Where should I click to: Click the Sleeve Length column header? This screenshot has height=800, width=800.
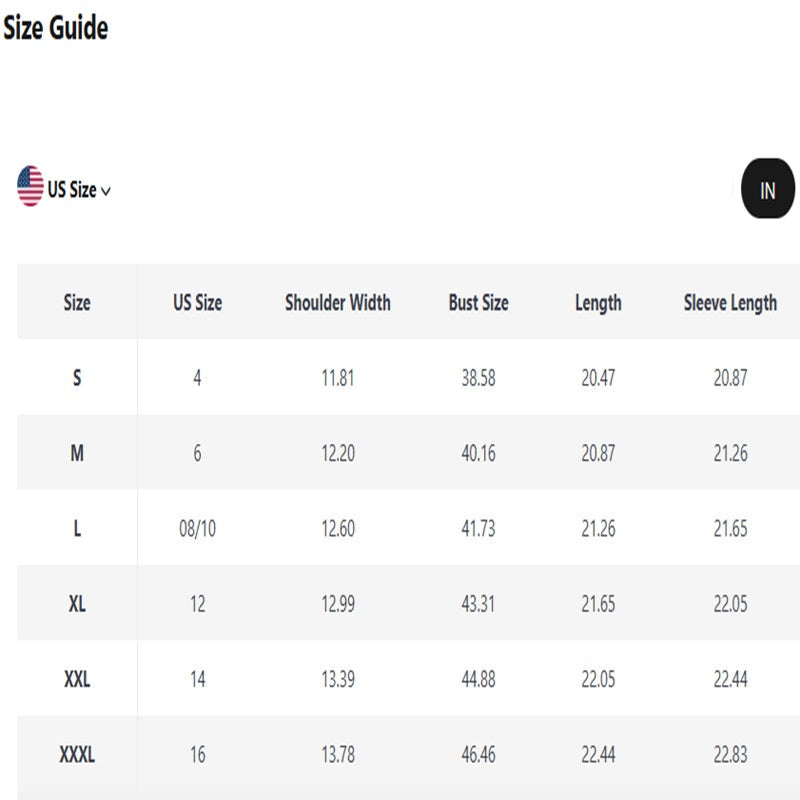click(730, 303)
